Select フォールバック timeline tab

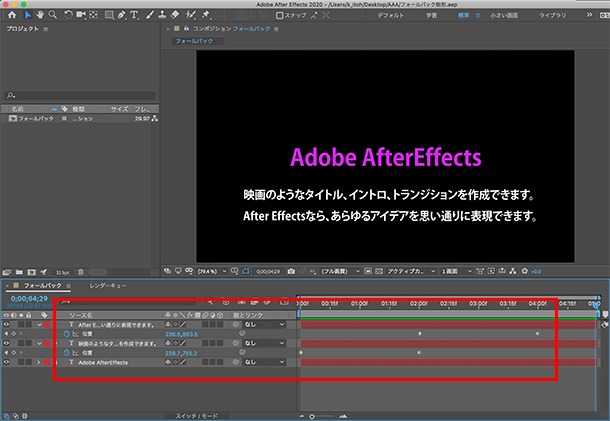click(x=43, y=286)
